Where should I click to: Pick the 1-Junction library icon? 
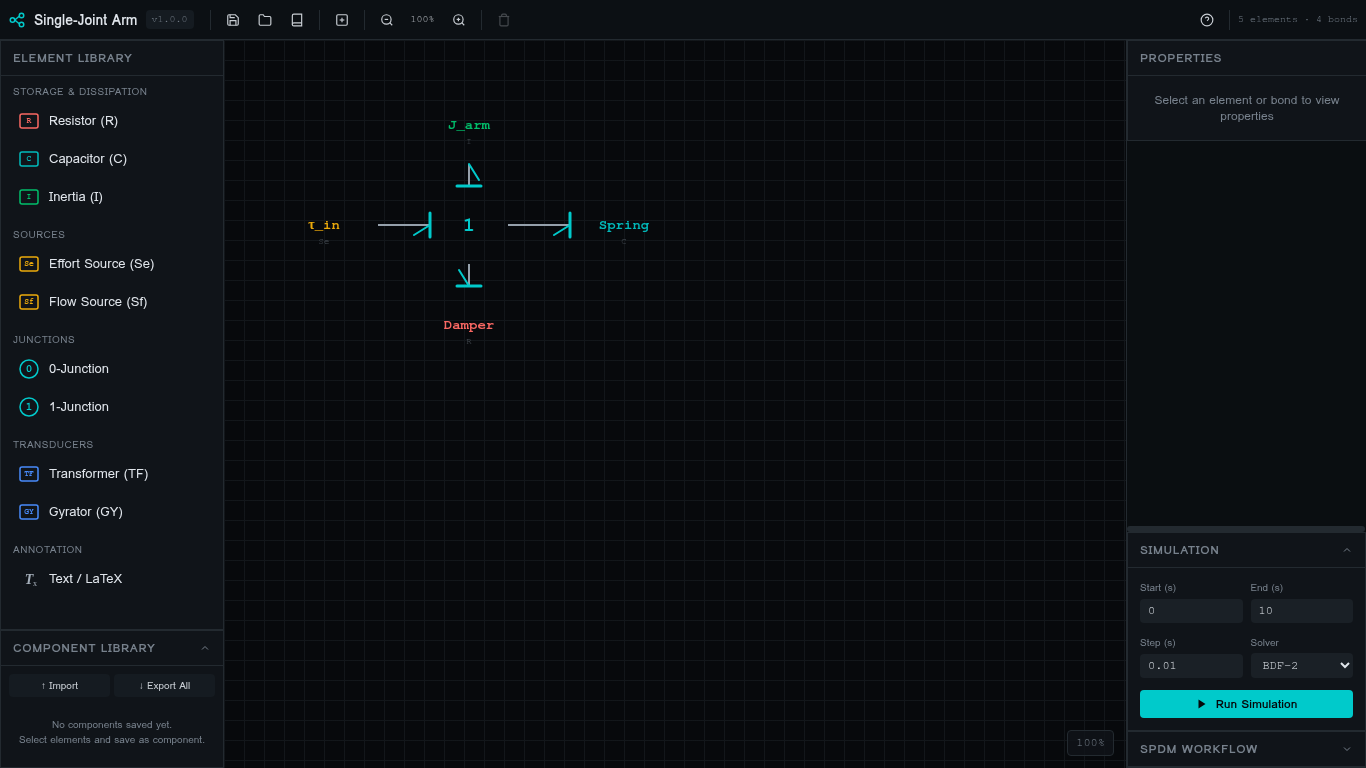(x=29, y=407)
